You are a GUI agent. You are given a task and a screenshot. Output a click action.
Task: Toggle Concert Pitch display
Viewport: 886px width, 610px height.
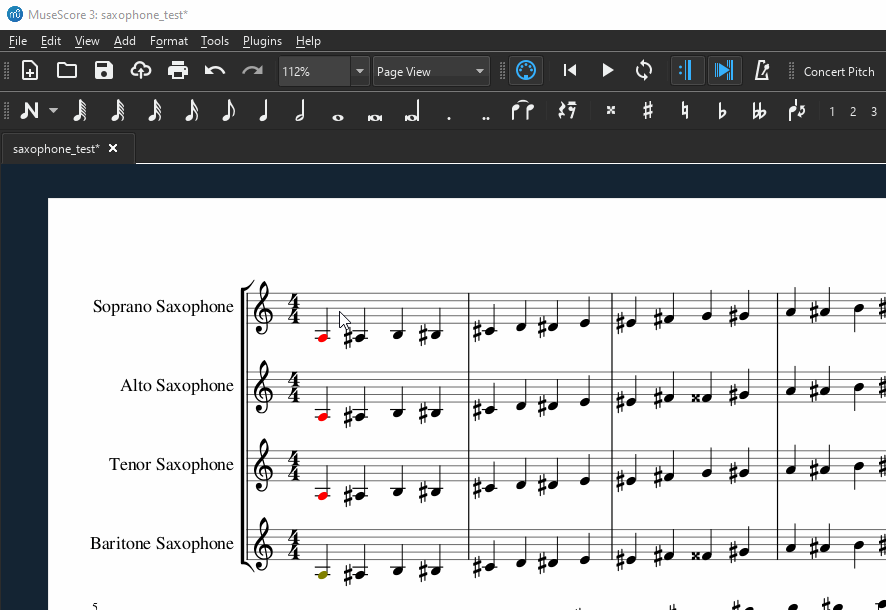[x=838, y=72]
